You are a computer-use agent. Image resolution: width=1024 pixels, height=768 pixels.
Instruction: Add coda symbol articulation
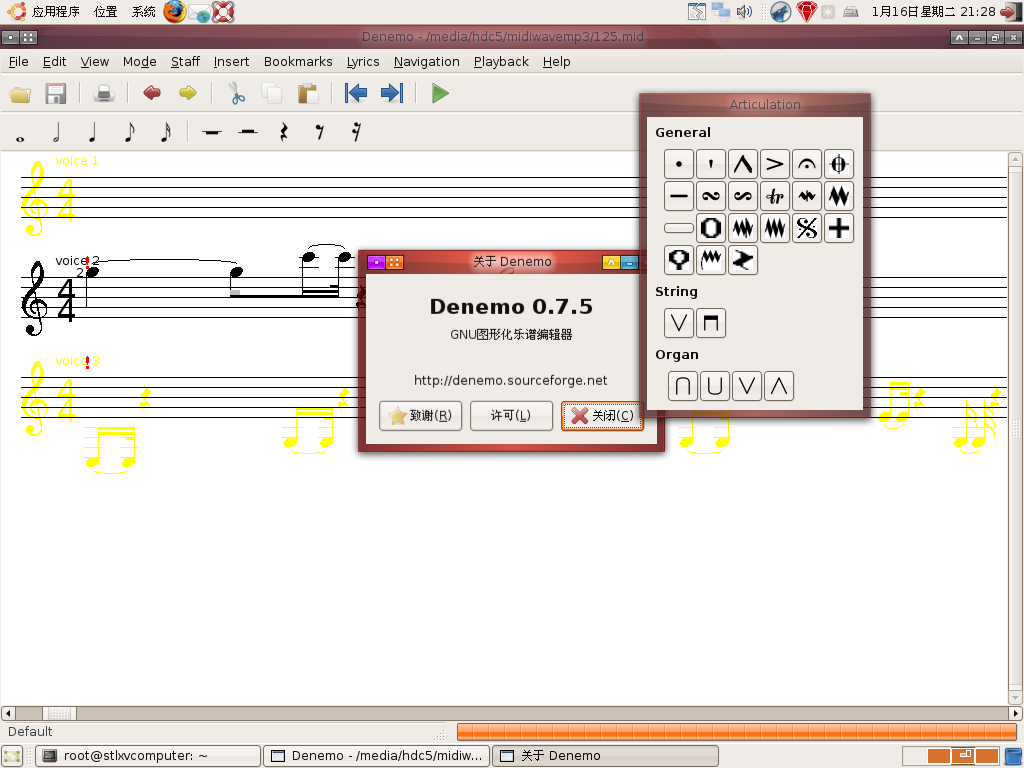839,164
